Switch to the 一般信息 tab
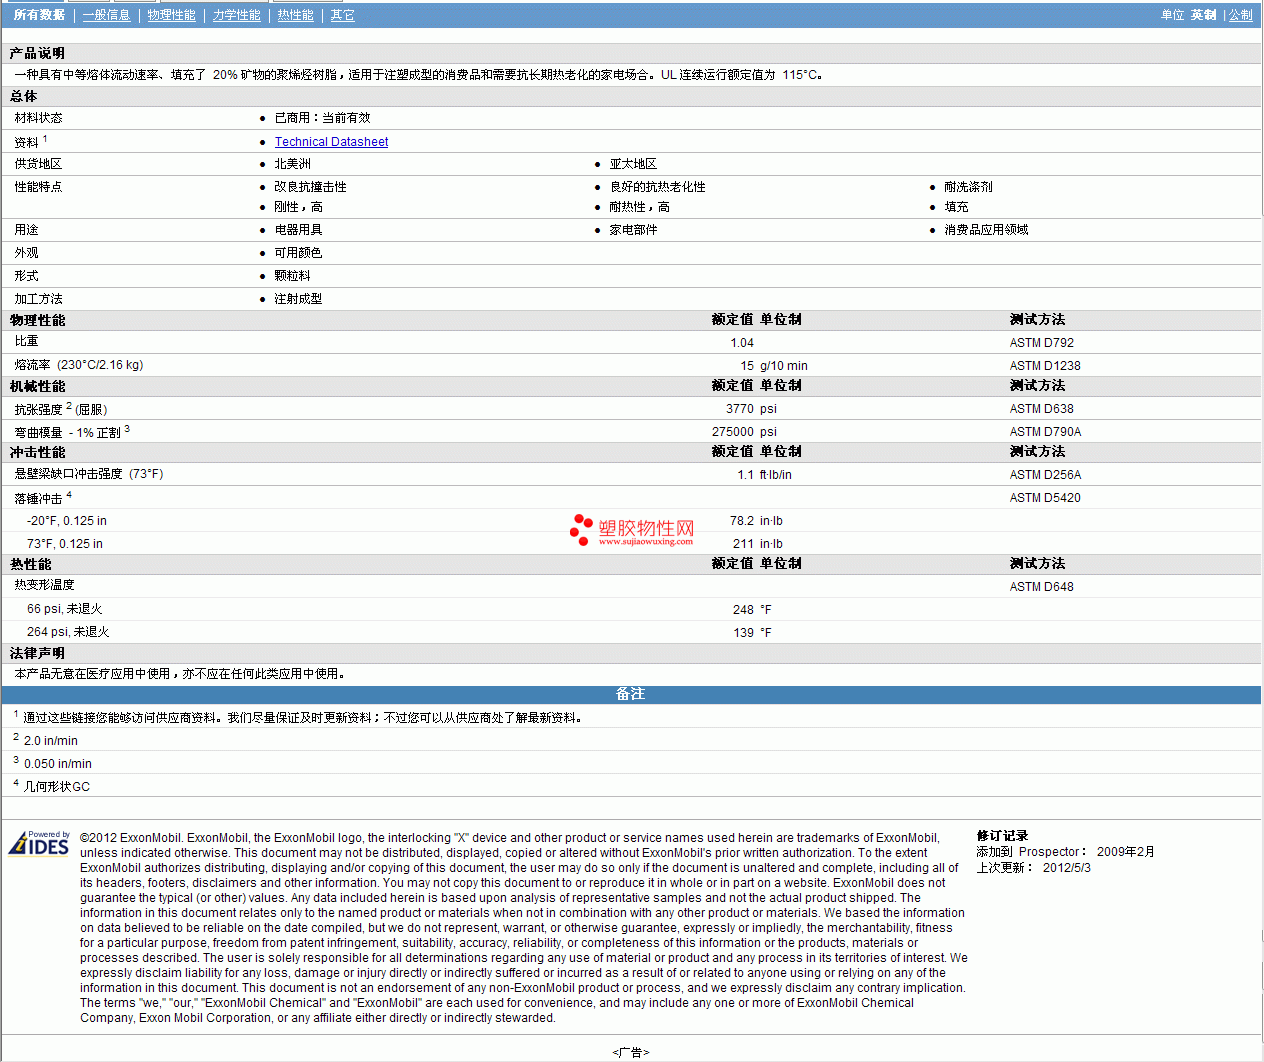Viewport: 1264px width, 1062px height. click(x=106, y=15)
